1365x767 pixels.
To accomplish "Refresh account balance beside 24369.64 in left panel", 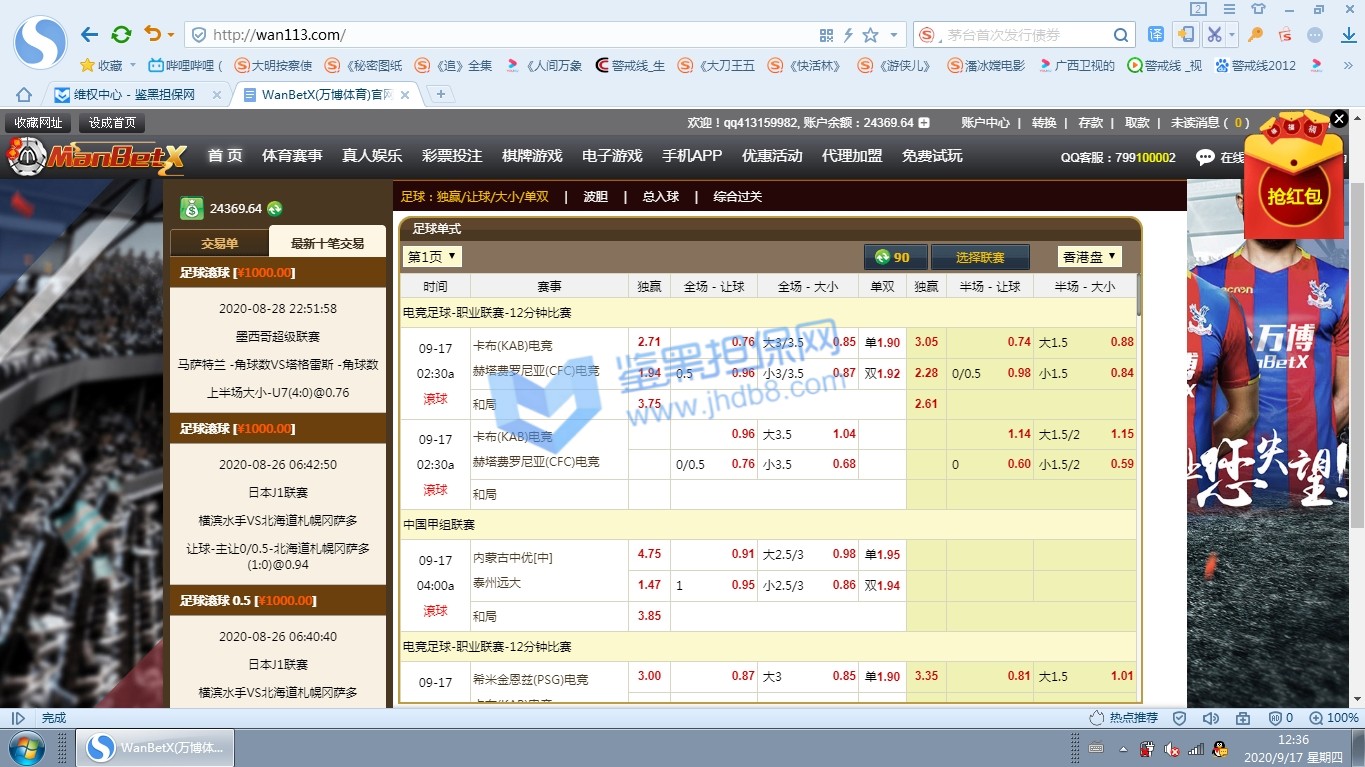I will point(274,209).
